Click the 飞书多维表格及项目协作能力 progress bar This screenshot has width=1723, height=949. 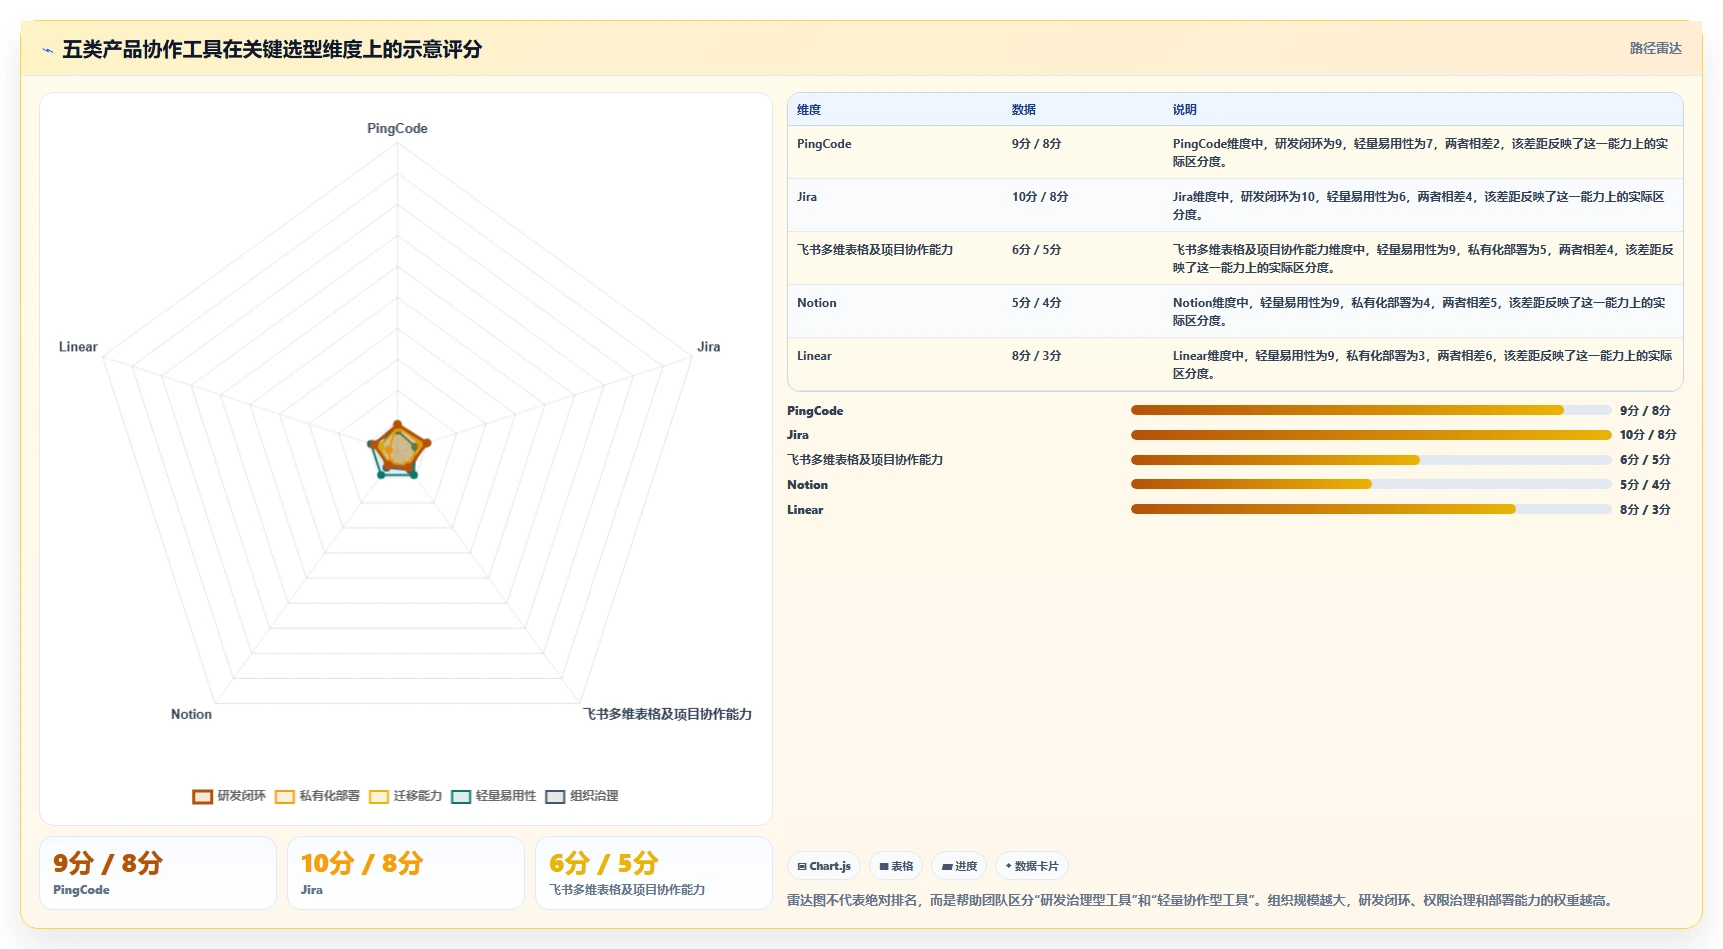pyautogui.click(x=1371, y=460)
